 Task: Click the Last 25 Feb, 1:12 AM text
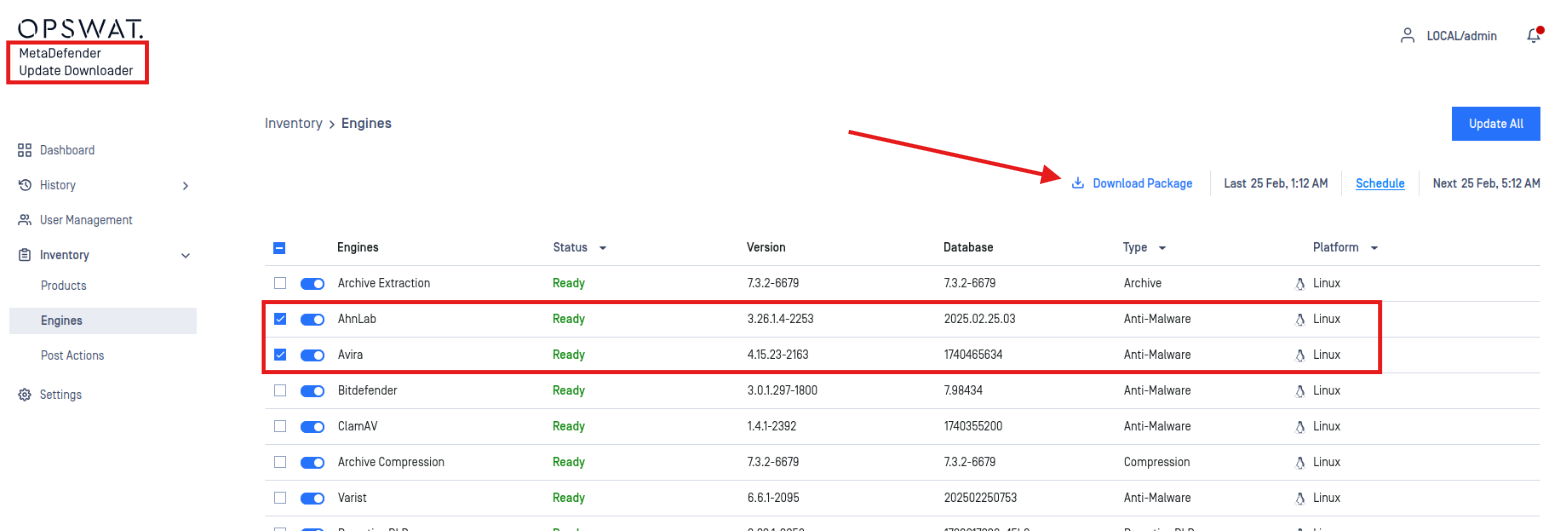point(1276,184)
